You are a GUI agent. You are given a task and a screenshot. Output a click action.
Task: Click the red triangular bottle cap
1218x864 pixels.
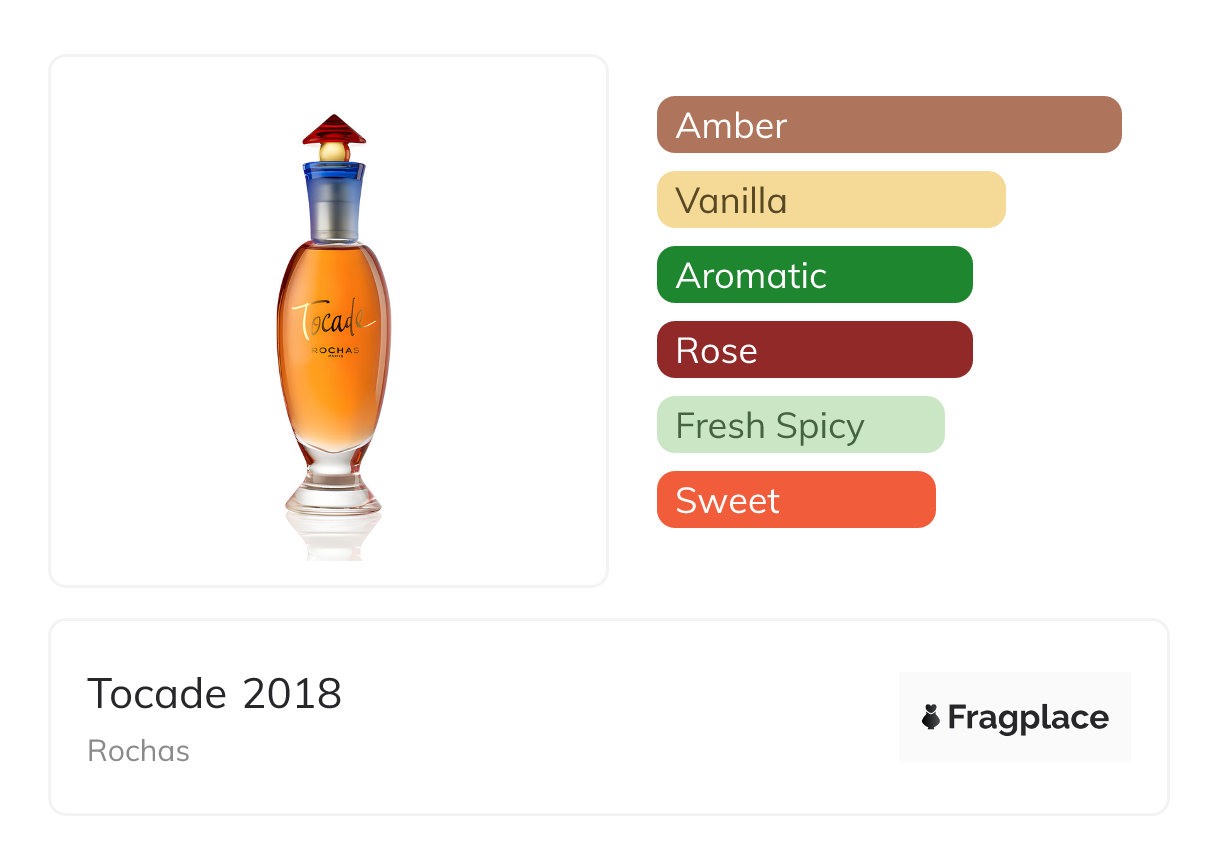pyautogui.click(x=334, y=131)
